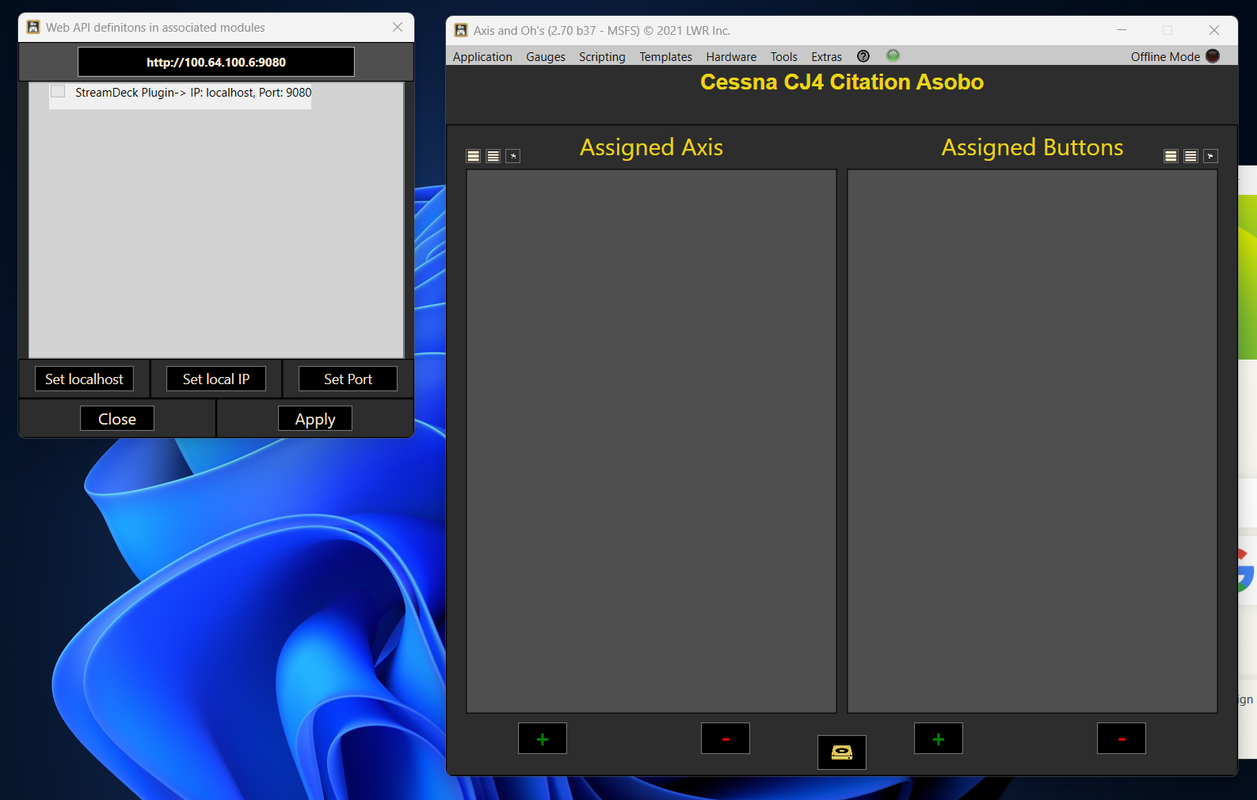This screenshot has height=800, width=1257.
Task: Open the Hardware menu
Action: pos(731,57)
